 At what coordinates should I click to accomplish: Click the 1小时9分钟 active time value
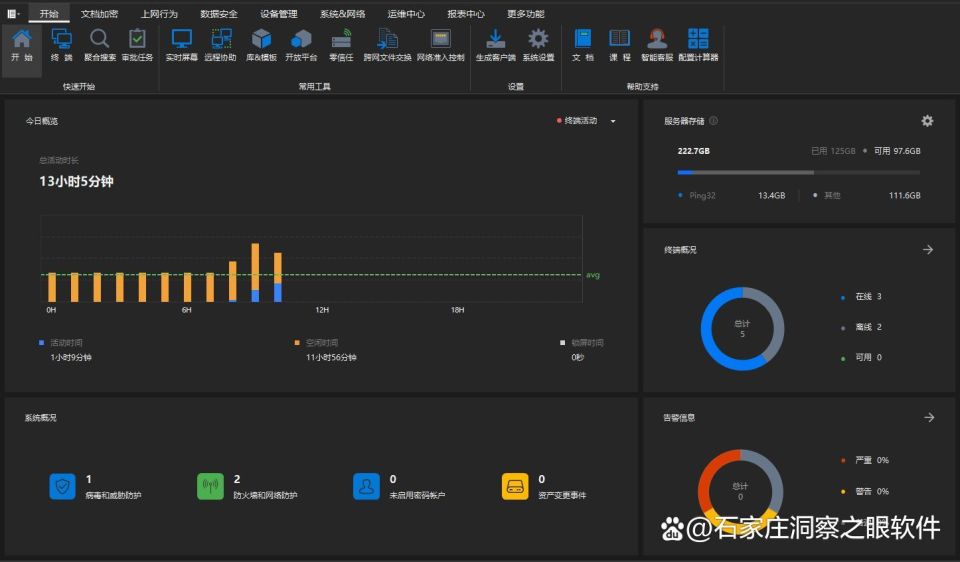point(71,358)
